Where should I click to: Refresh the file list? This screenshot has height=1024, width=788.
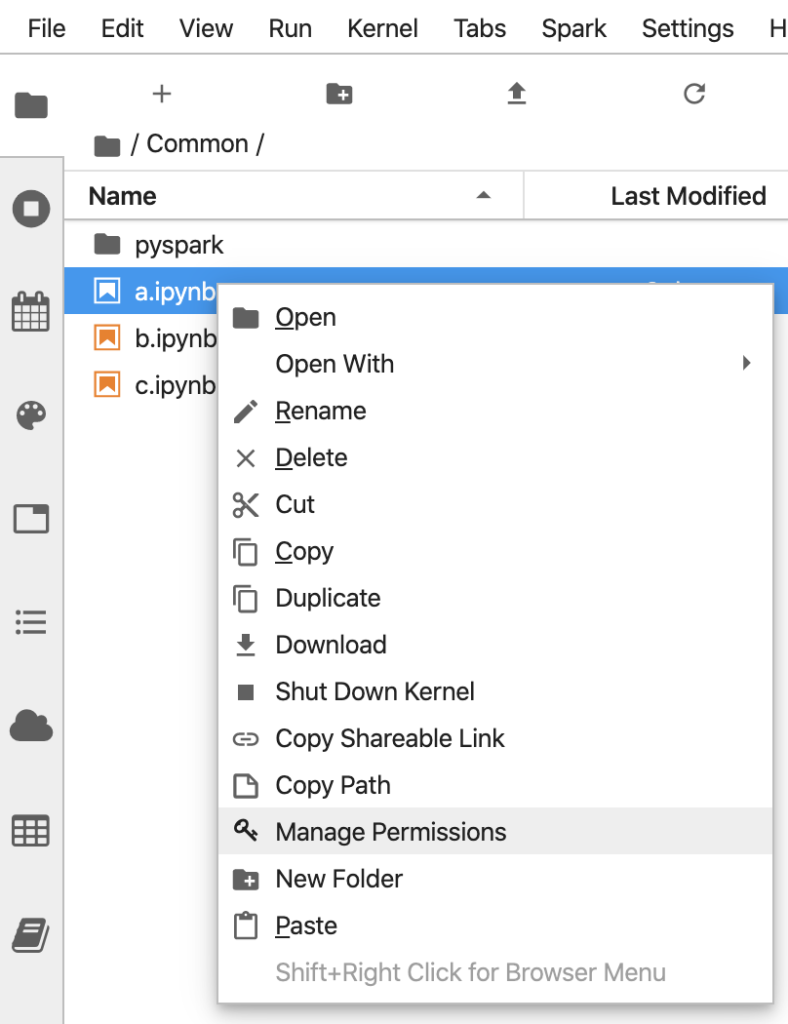(x=694, y=93)
